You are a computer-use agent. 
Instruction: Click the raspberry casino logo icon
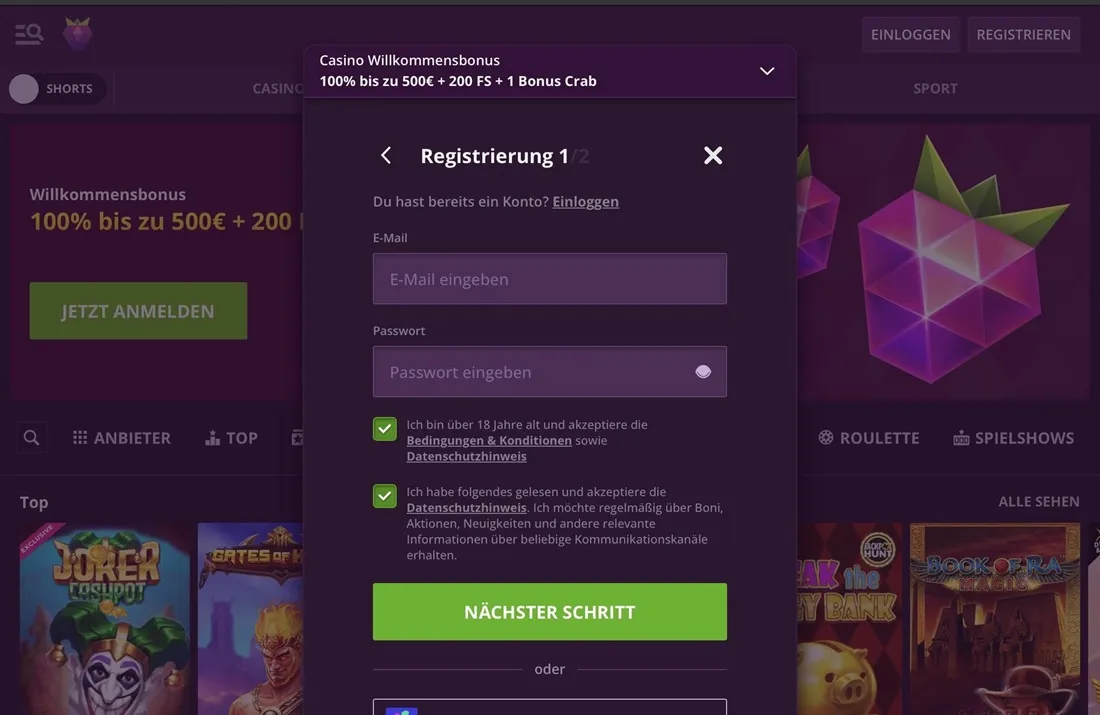coord(78,35)
